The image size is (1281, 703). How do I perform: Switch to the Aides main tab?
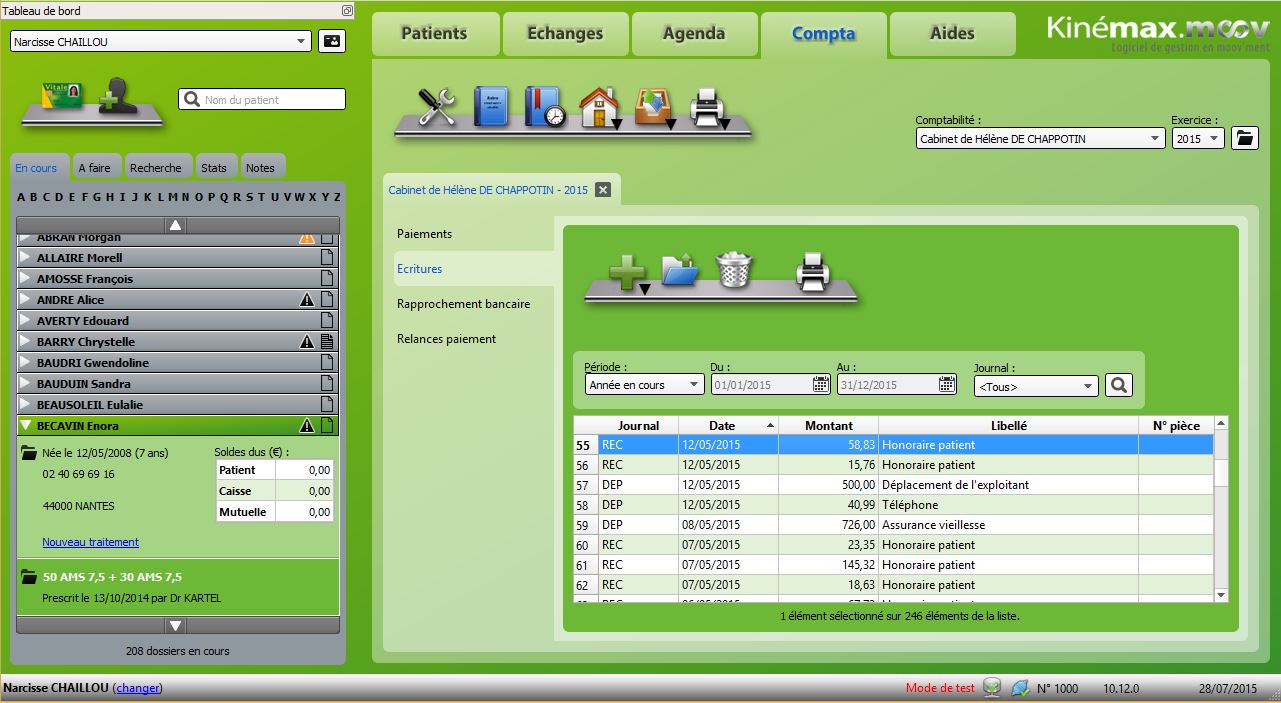[952, 34]
